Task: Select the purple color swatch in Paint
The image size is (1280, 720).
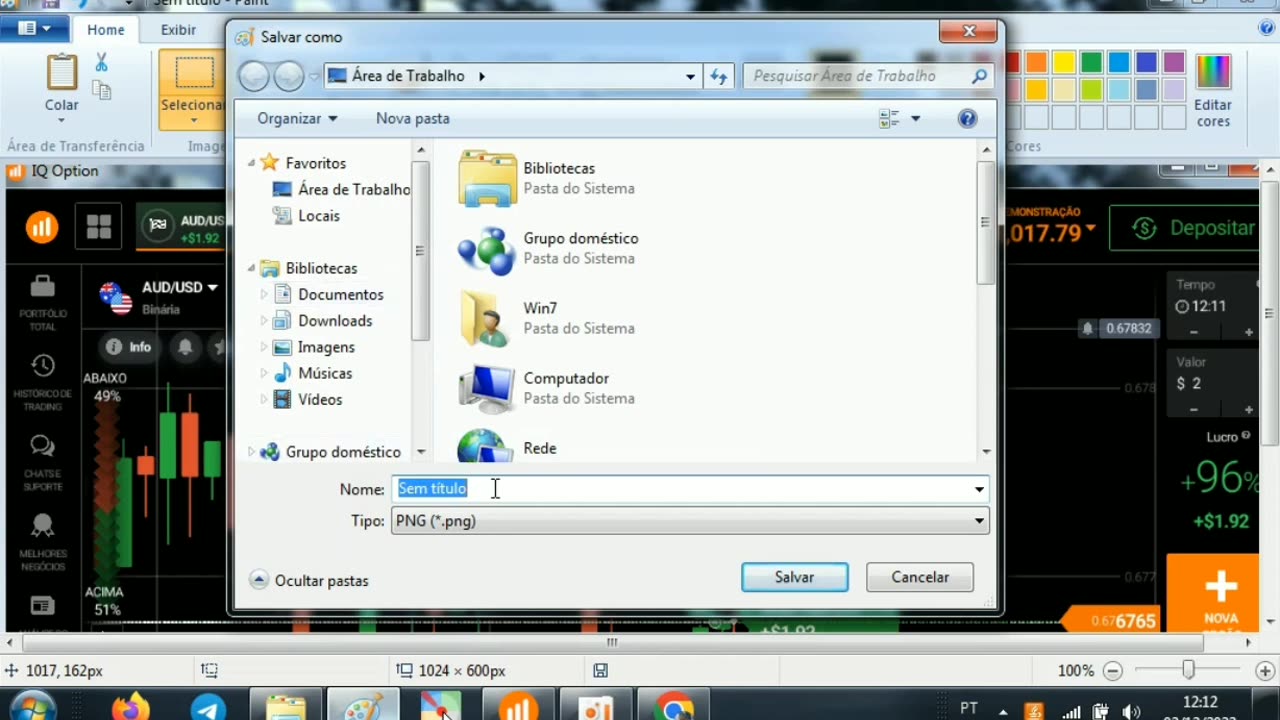Action: point(1174,63)
